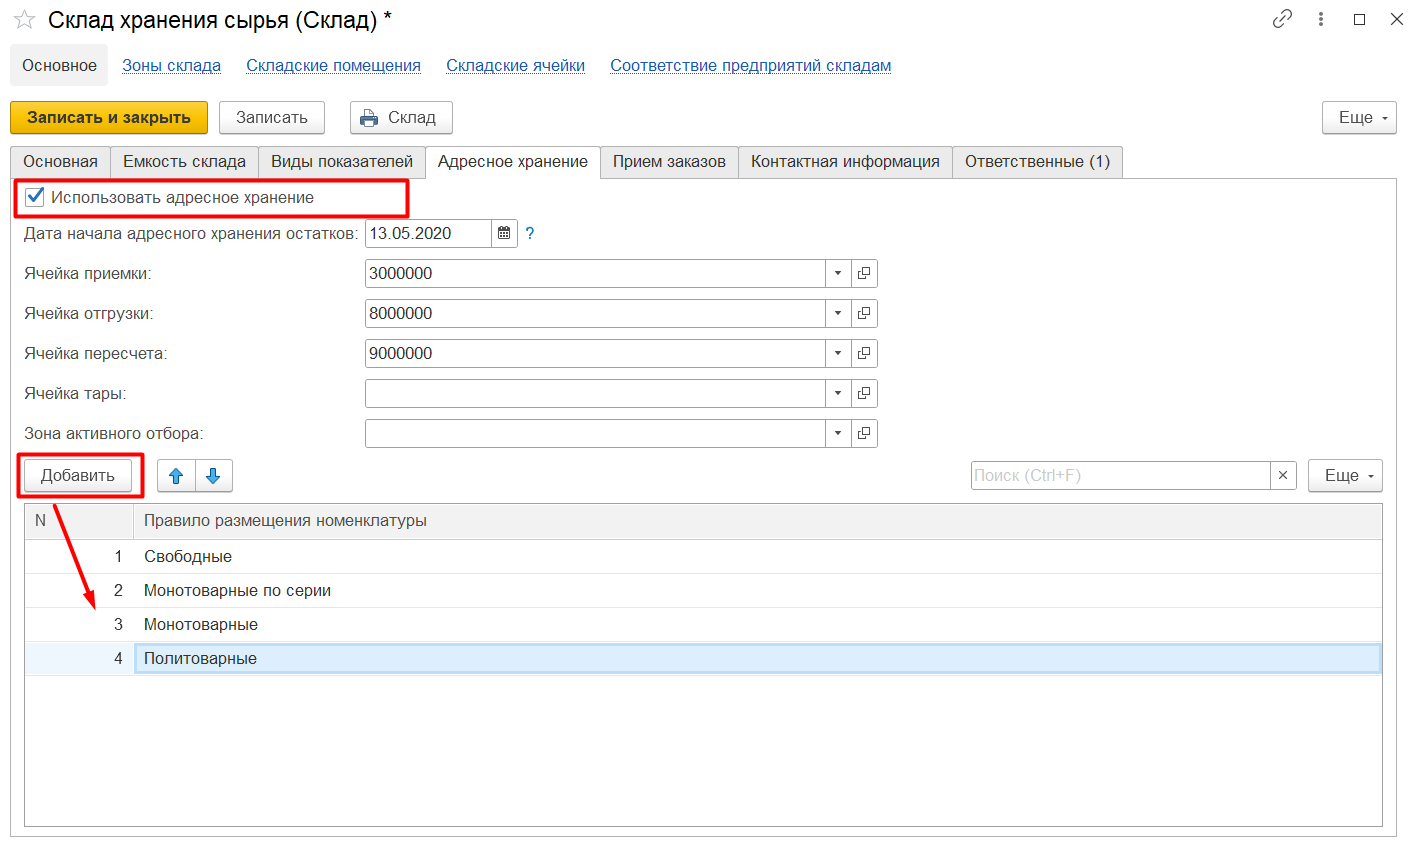The width and height of the screenshot is (1415, 844).
Task: Open the Ячейка пересчета record via open icon
Action: [864, 353]
